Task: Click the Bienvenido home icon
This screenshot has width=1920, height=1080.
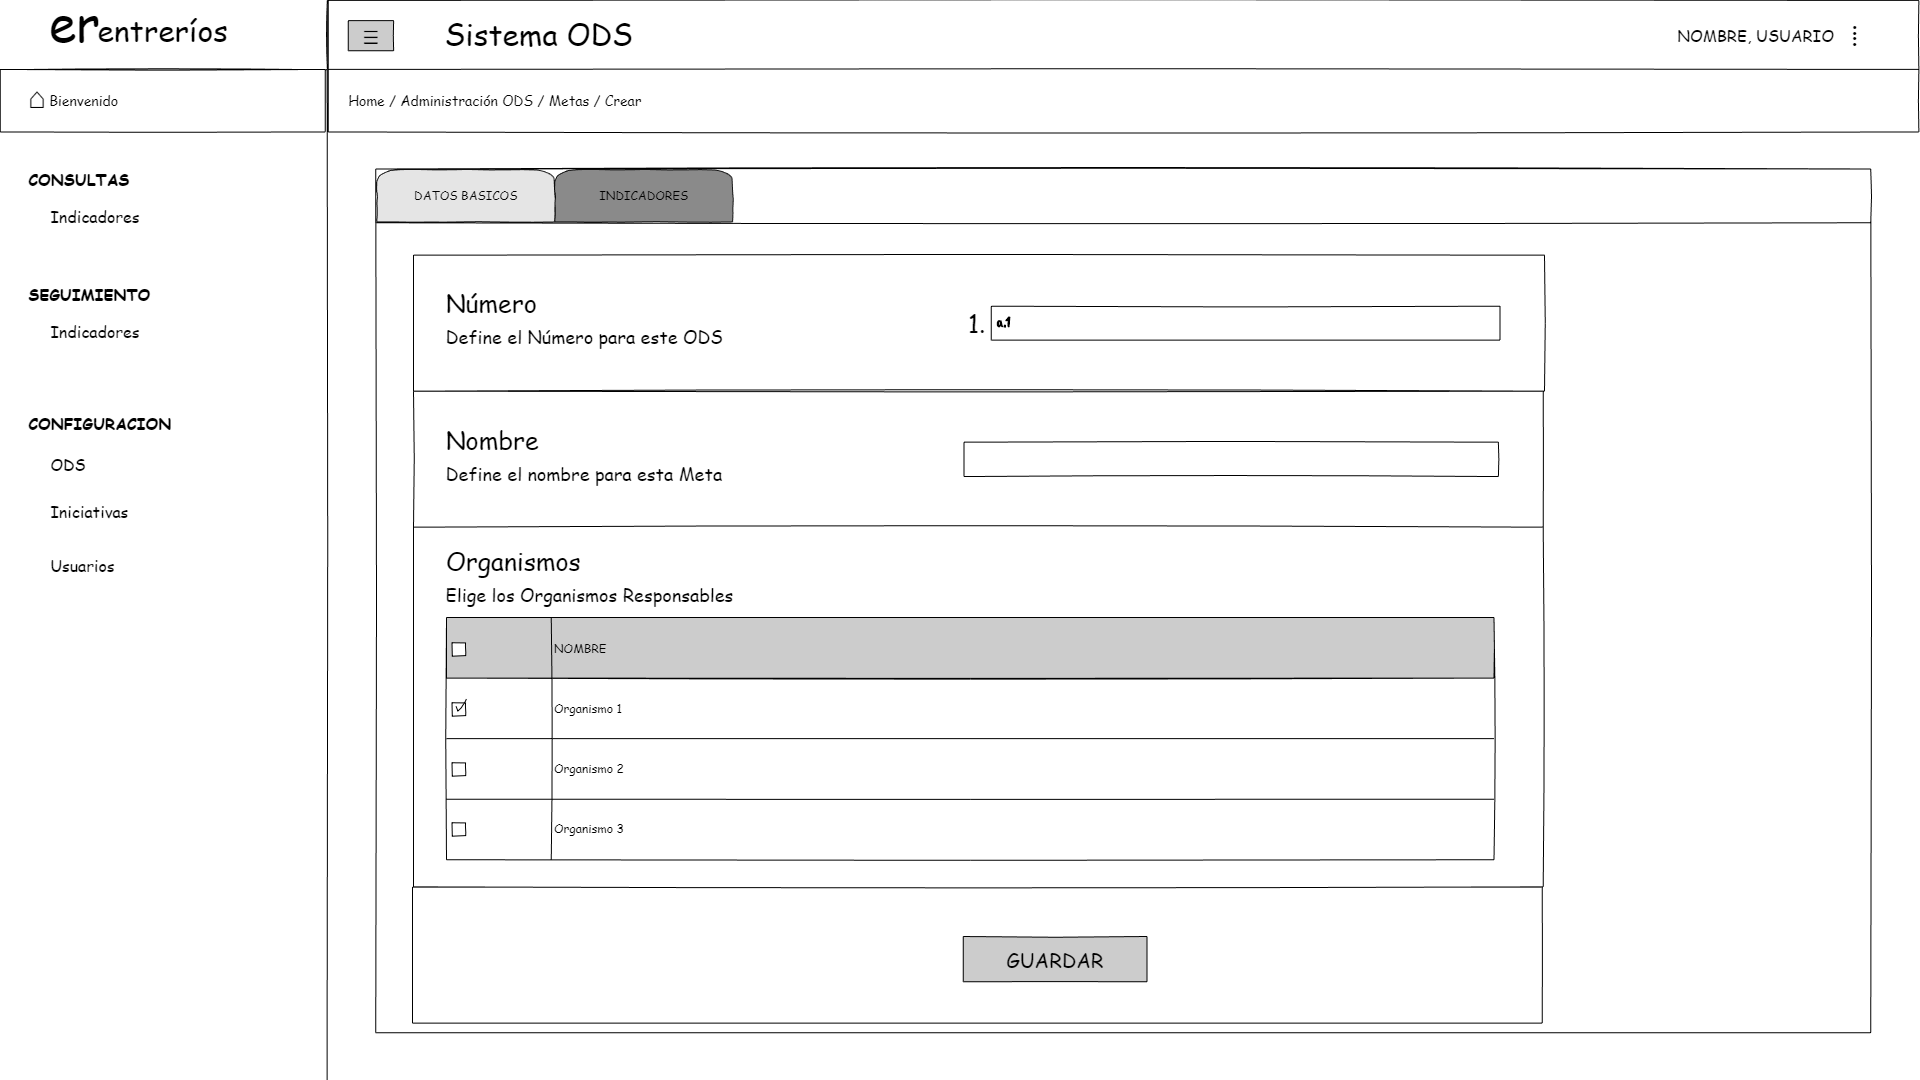Action: click(37, 100)
